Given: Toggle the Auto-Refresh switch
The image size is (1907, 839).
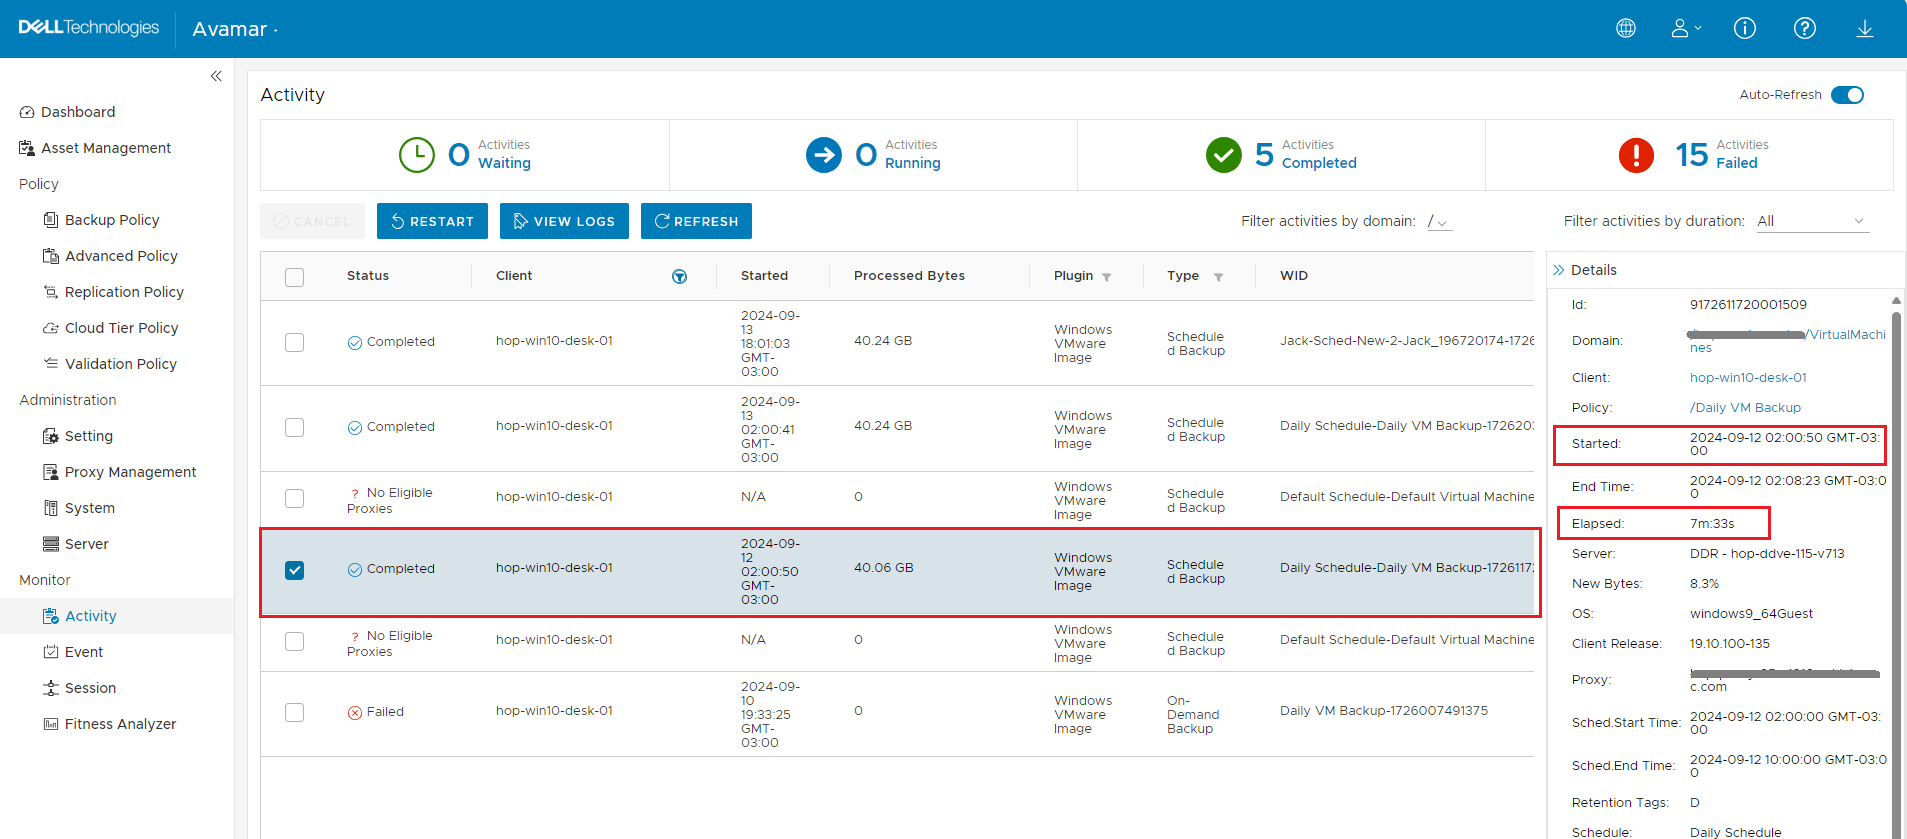Looking at the screenshot, I should 1847,95.
